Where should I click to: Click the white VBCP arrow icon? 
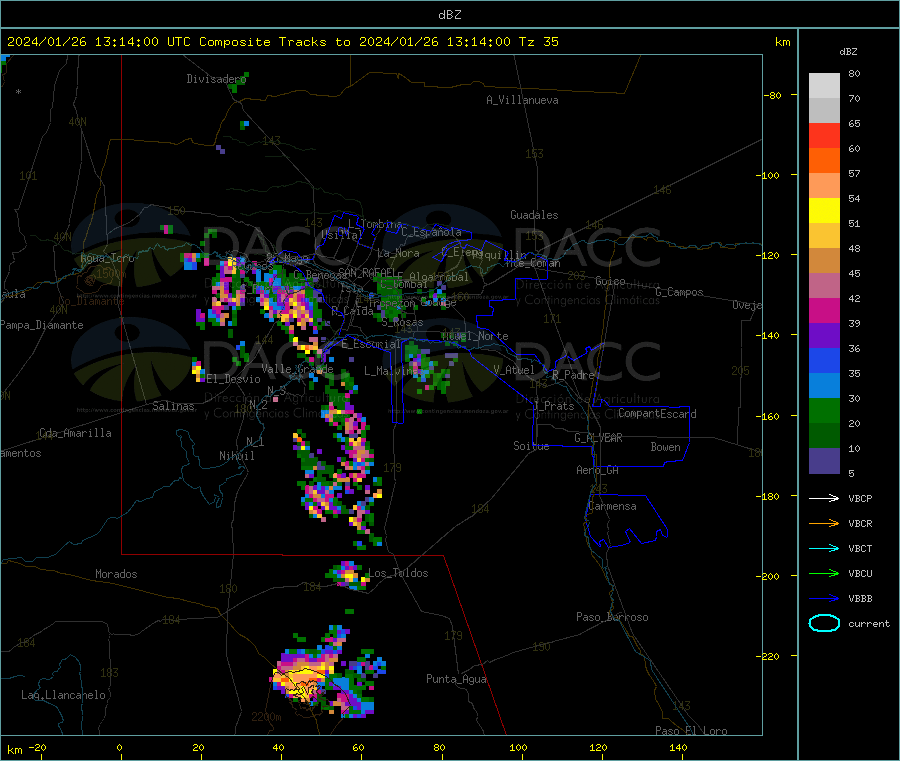(x=824, y=498)
